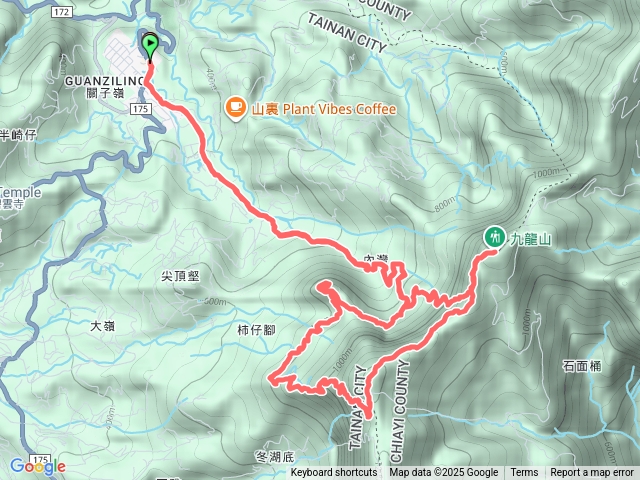Click the 九龍山 hiking trail icon
The image size is (640, 480).
pos(495,237)
